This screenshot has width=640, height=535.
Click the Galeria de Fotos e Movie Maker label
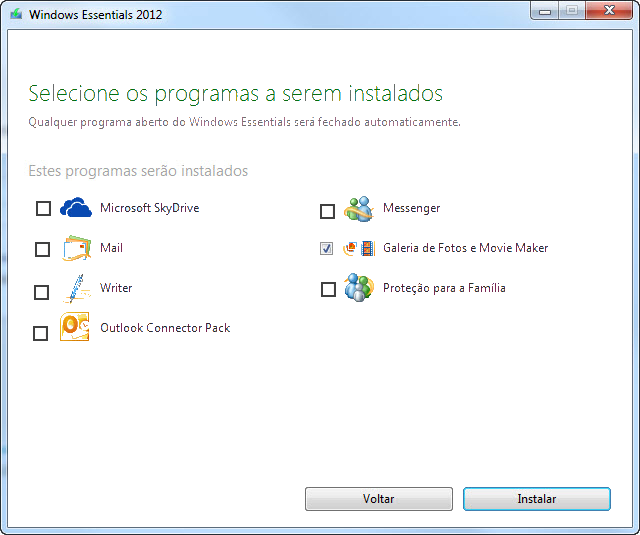[x=465, y=248]
